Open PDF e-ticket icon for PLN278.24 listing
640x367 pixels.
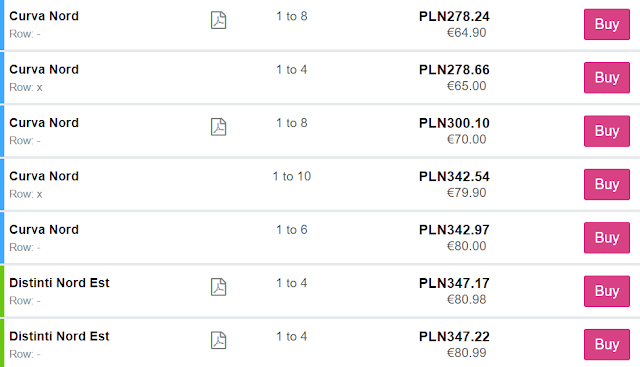218,20
